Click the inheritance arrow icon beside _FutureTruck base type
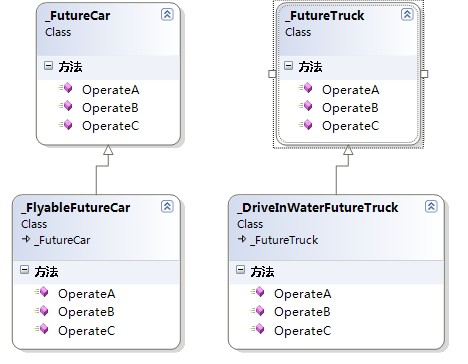This screenshot has height=364, width=468. click(242, 239)
